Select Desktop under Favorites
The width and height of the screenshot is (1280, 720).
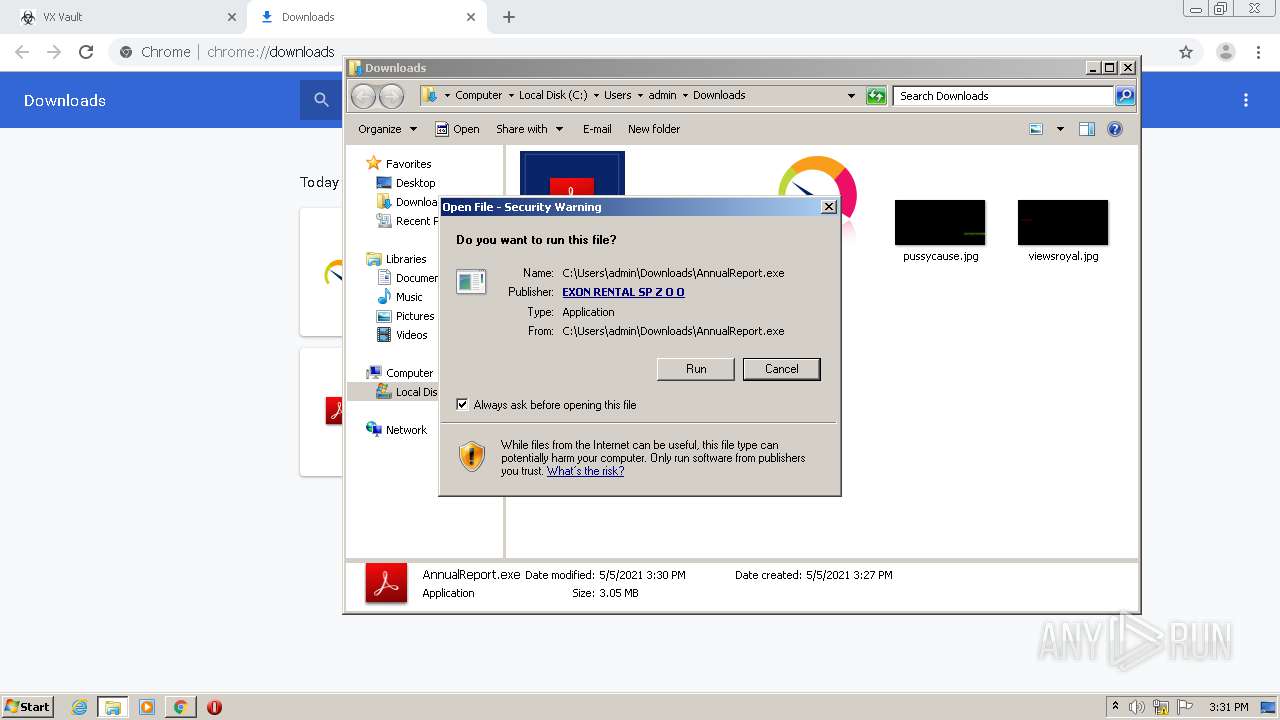[406, 183]
